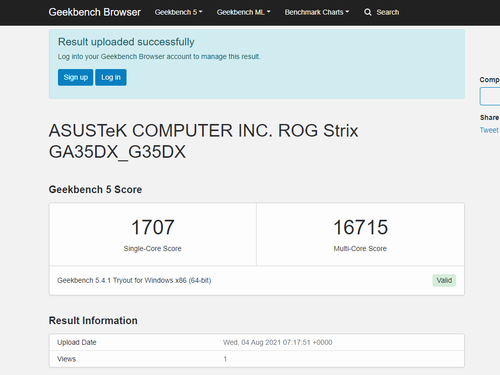The image size is (500, 375).
Task: Select the Valid status badge
Action: pos(444,280)
